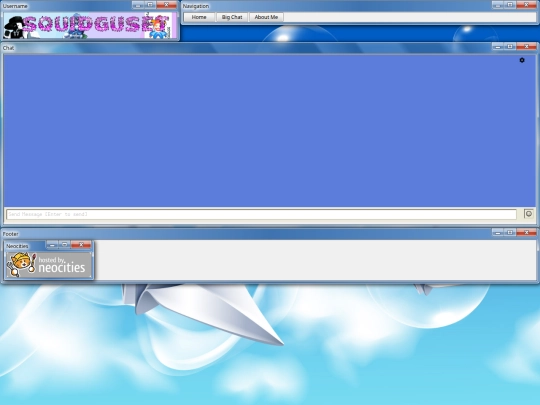Open the Big Chat page

click(232, 17)
